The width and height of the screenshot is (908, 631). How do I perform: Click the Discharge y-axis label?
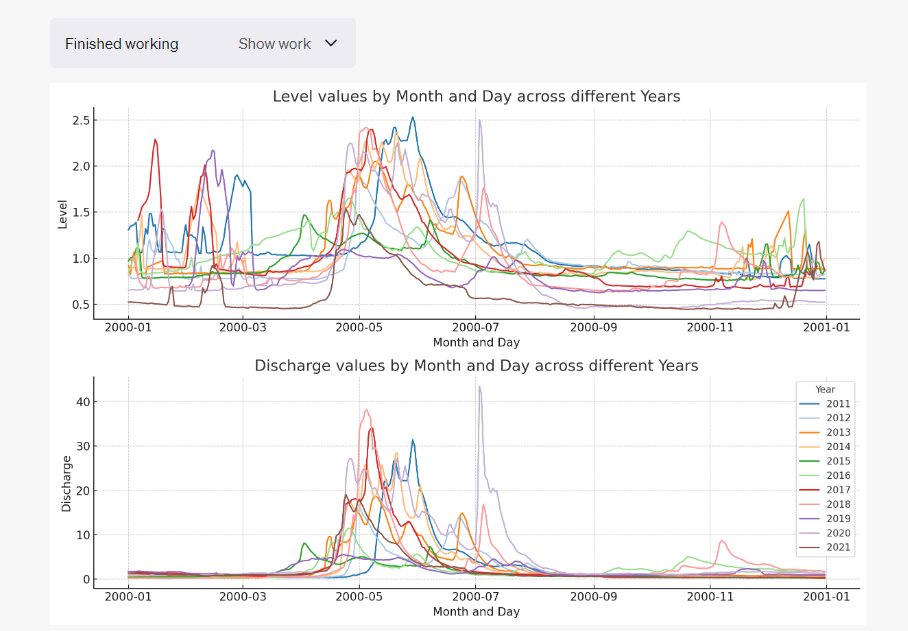[67, 484]
